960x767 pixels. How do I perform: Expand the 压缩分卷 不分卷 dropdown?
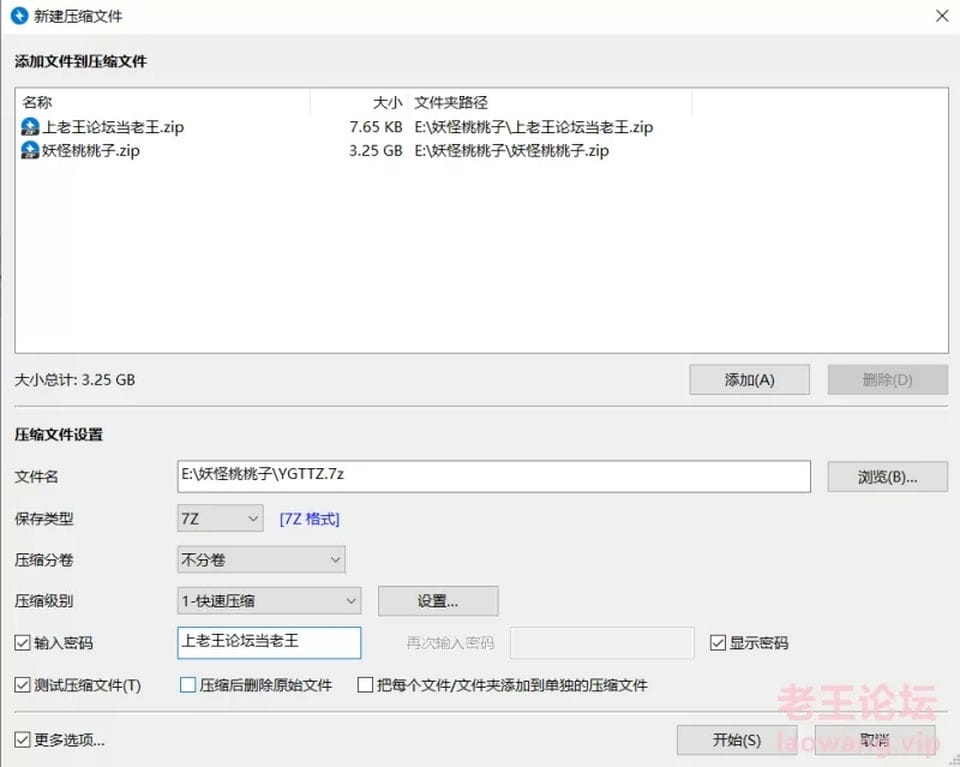tap(261, 559)
